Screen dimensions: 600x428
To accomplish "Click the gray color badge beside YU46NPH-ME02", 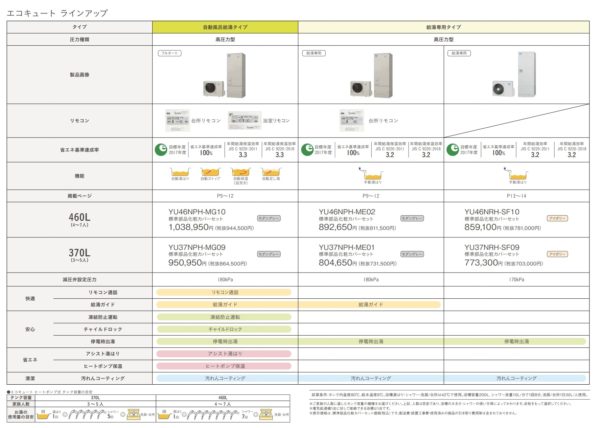I will point(412,218).
